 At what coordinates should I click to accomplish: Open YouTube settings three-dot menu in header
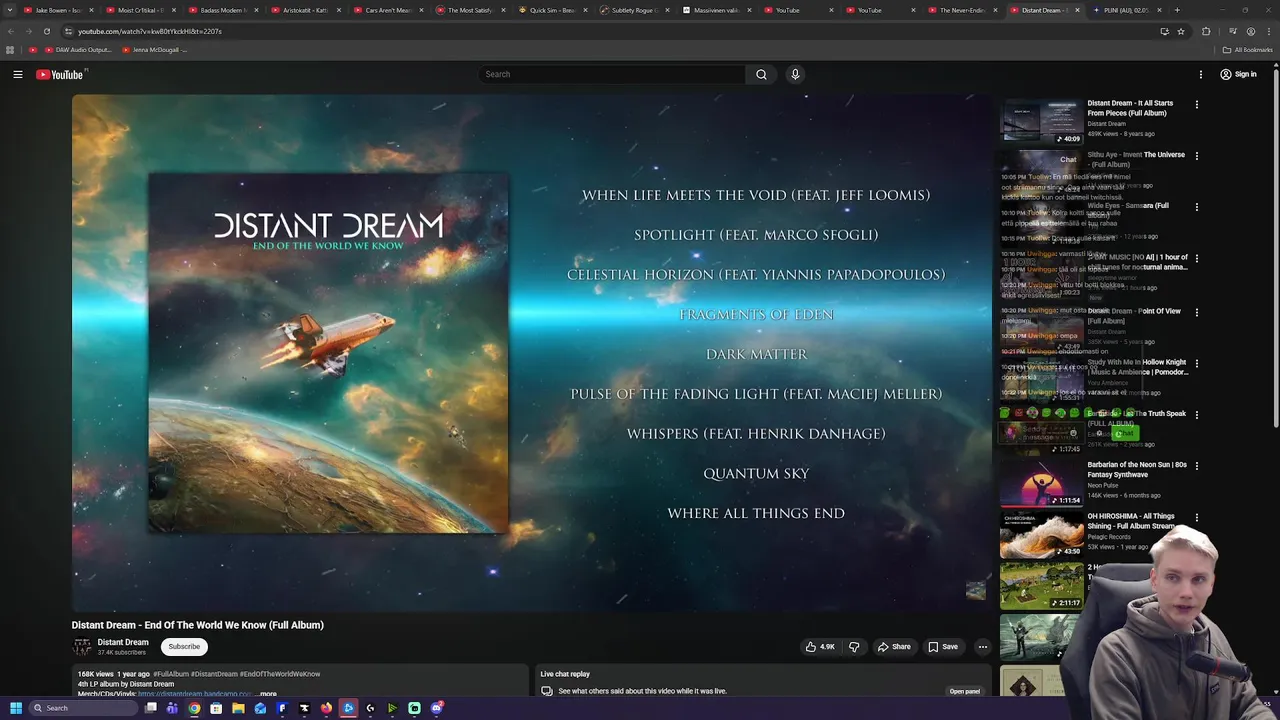(x=1201, y=74)
